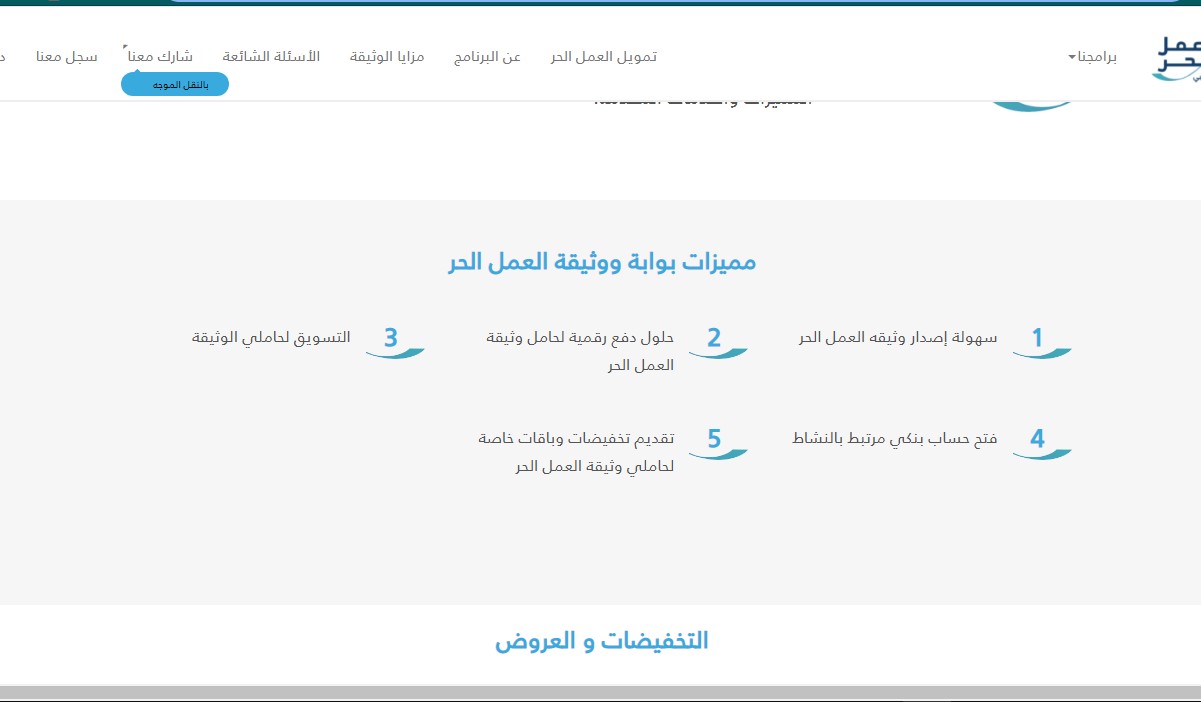The height and width of the screenshot is (702, 1201).
Task: Open the تمويل العمل الحر menu item
Action: [604, 57]
